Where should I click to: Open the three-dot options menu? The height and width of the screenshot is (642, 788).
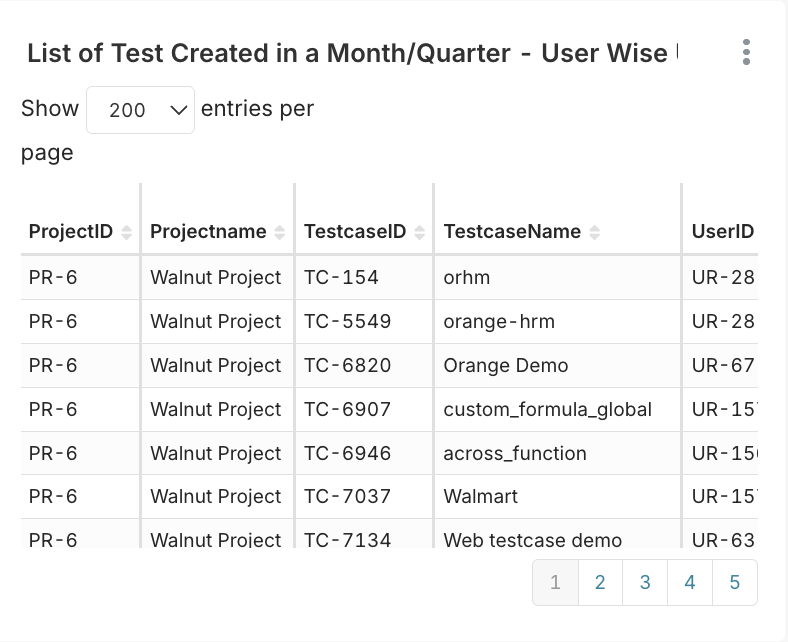(x=746, y=53)
